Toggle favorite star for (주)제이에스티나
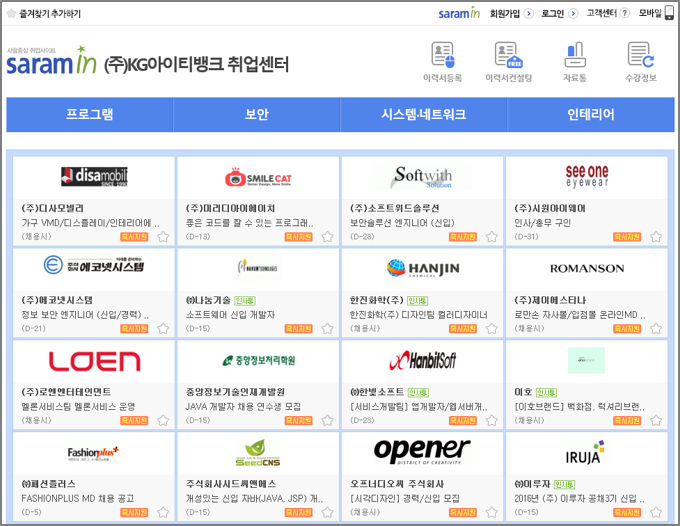The width and height of the screenshot is (680, 526). coord(656,329)
